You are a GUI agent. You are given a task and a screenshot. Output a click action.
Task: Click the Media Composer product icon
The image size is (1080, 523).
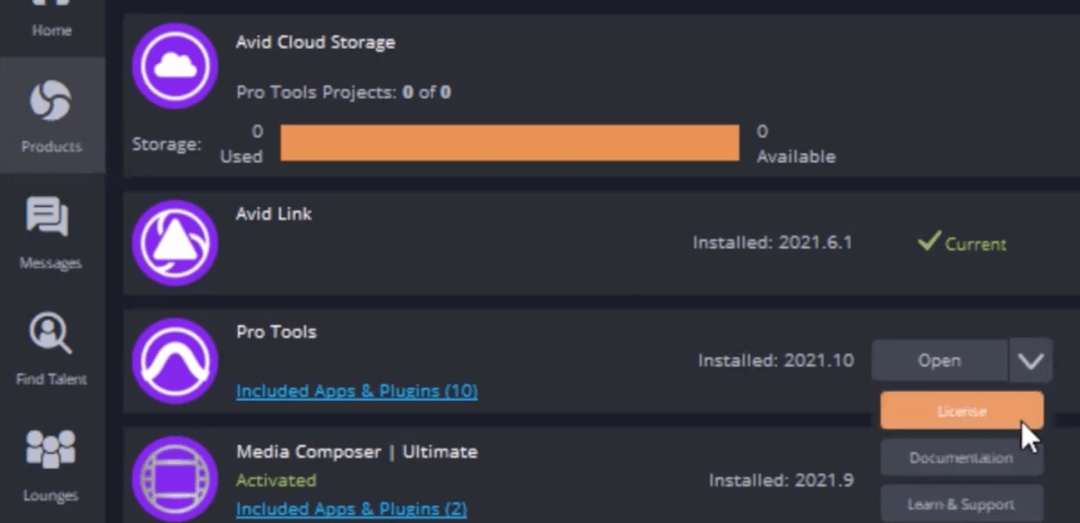(x=175, y=478)
